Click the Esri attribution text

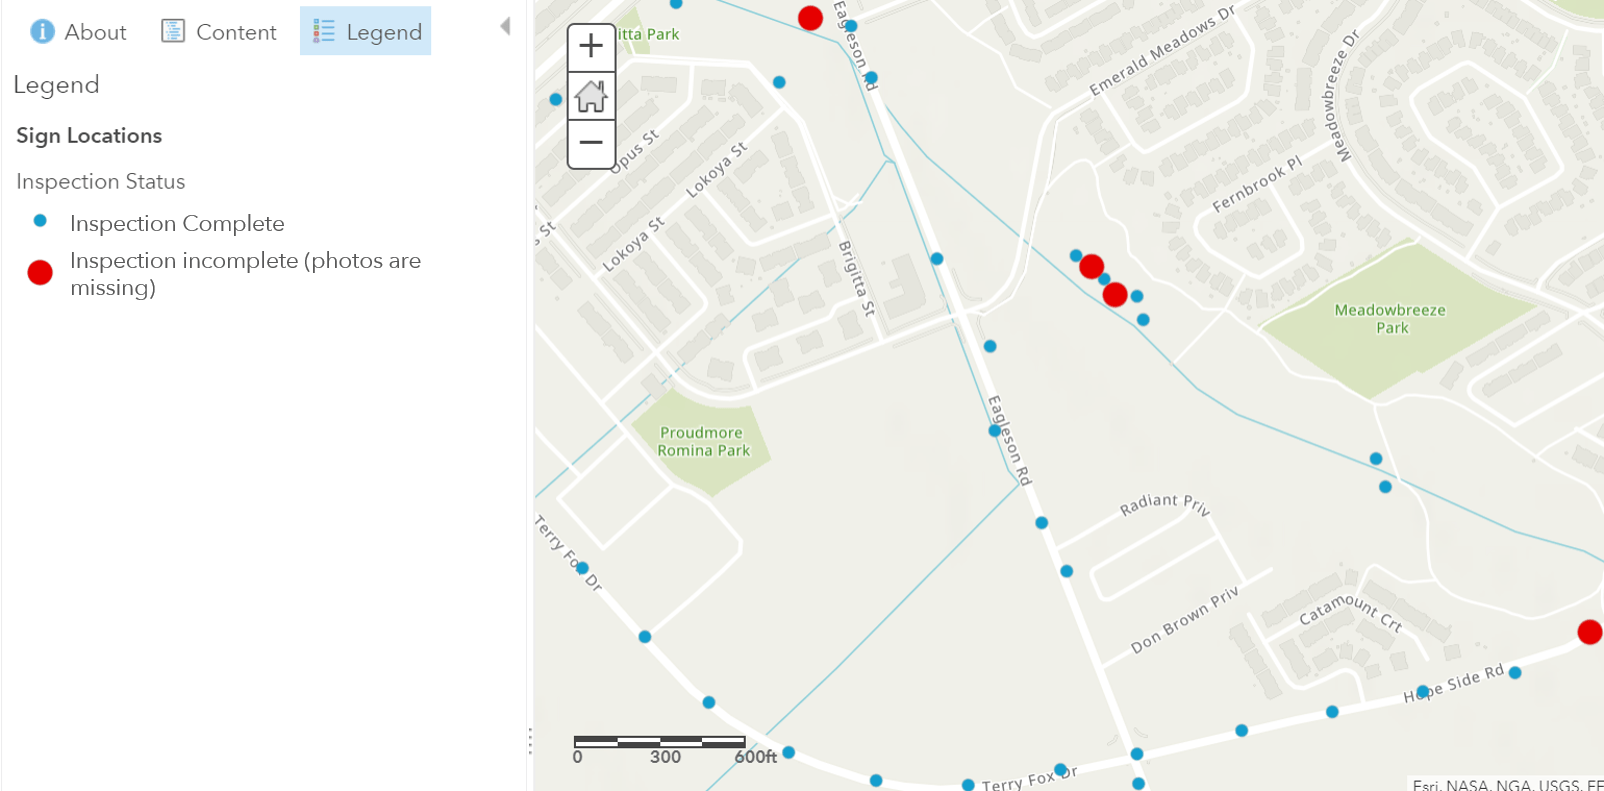(1506, 784)
